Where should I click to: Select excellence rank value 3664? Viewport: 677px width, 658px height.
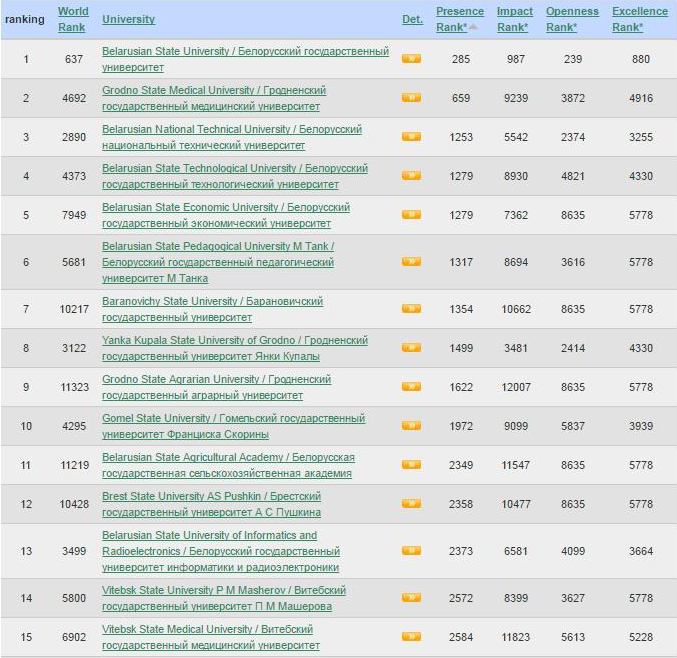click(641, 551)
